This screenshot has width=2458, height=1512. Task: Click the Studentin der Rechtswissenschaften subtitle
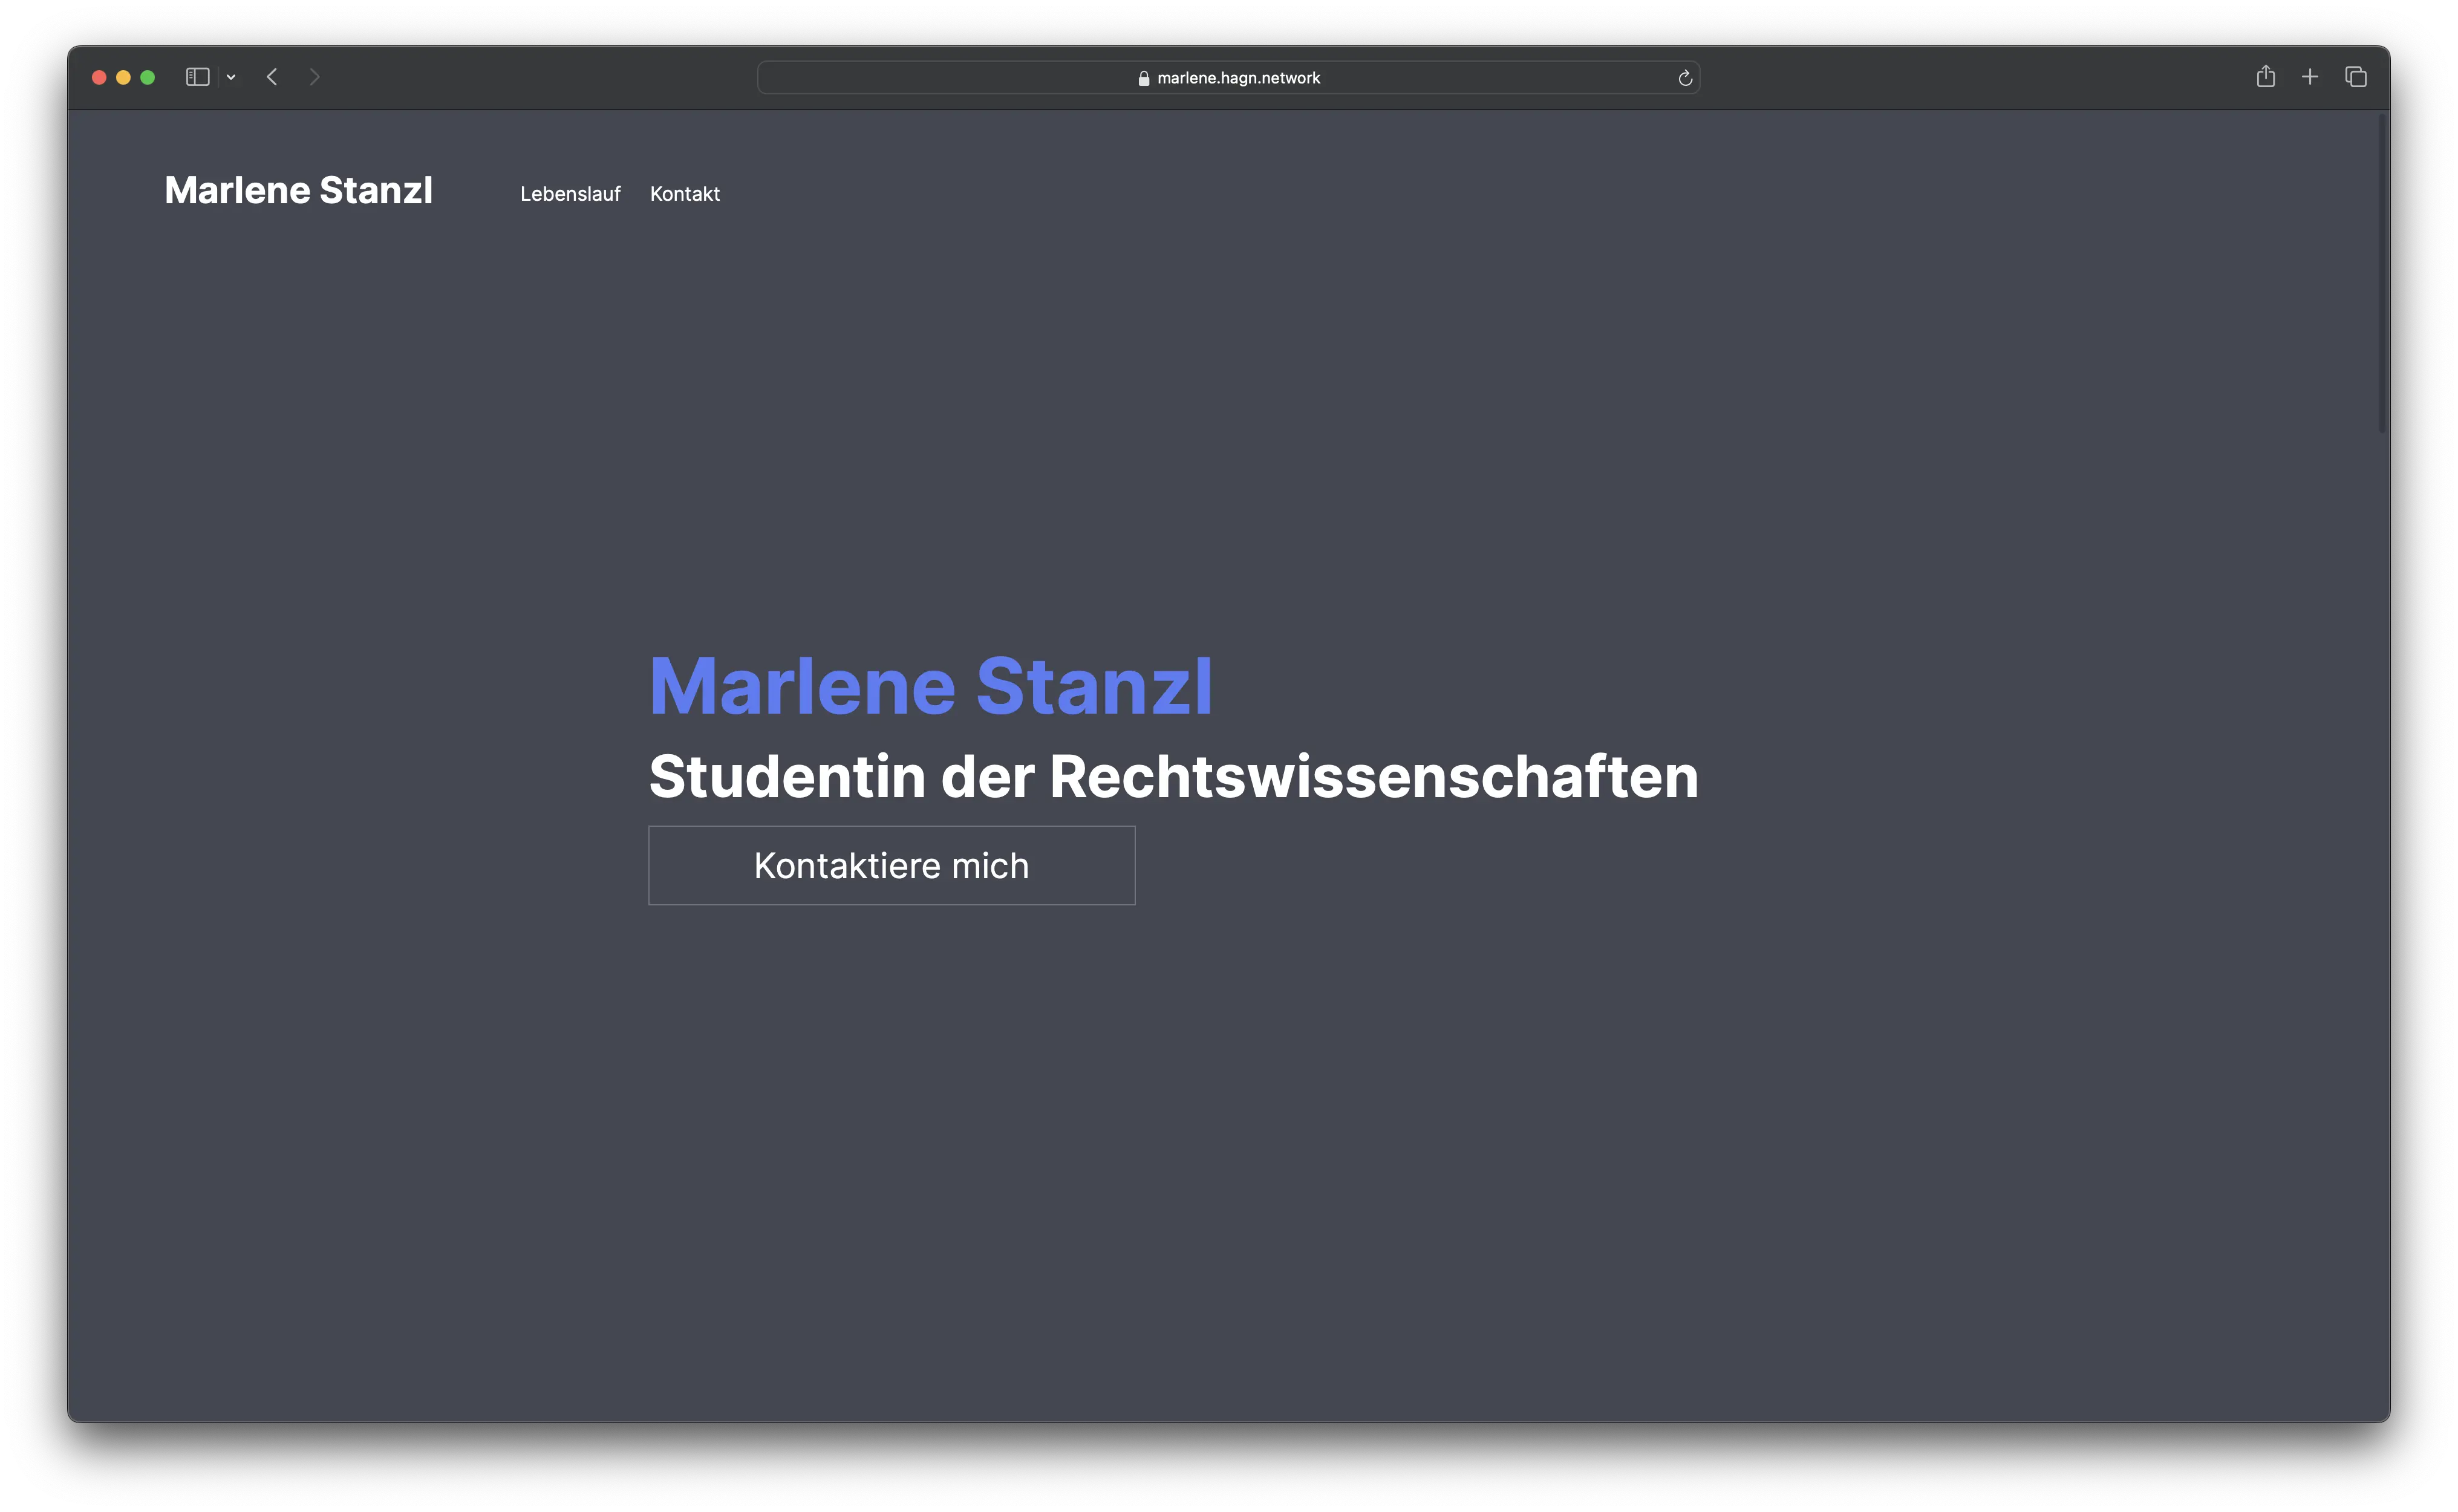coord(1174,776)
